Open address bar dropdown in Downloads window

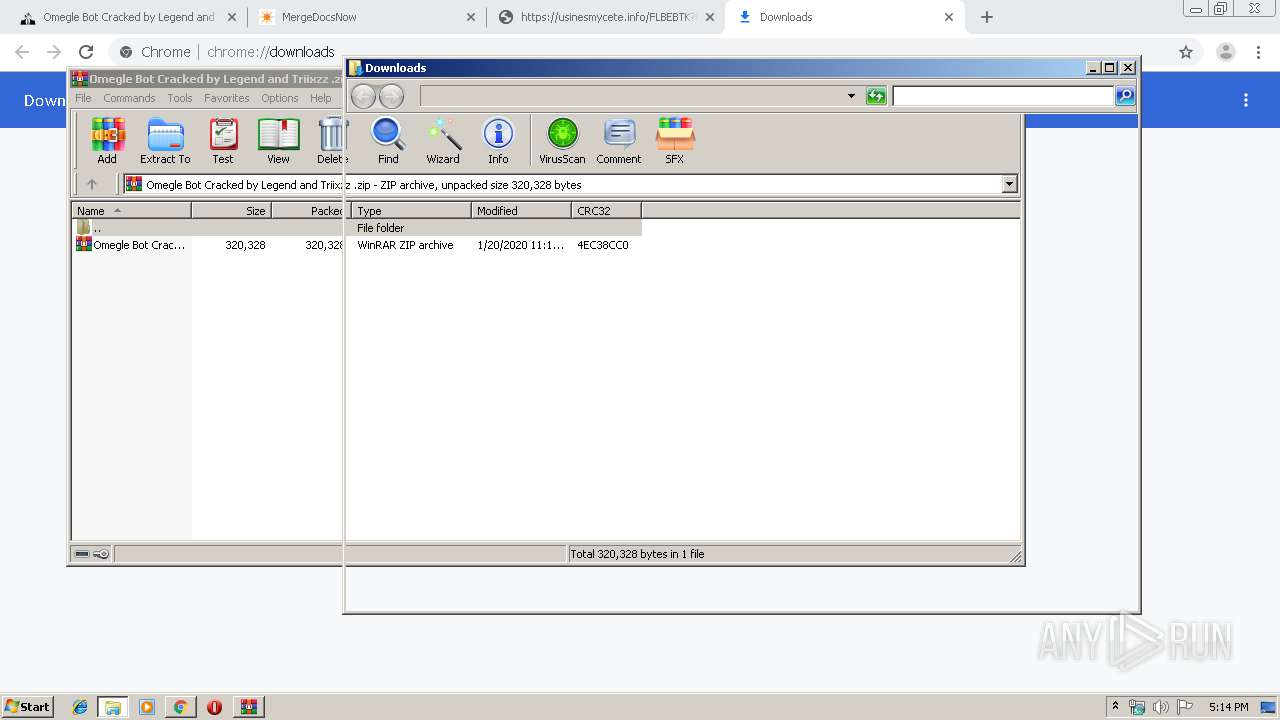point(851,96)
